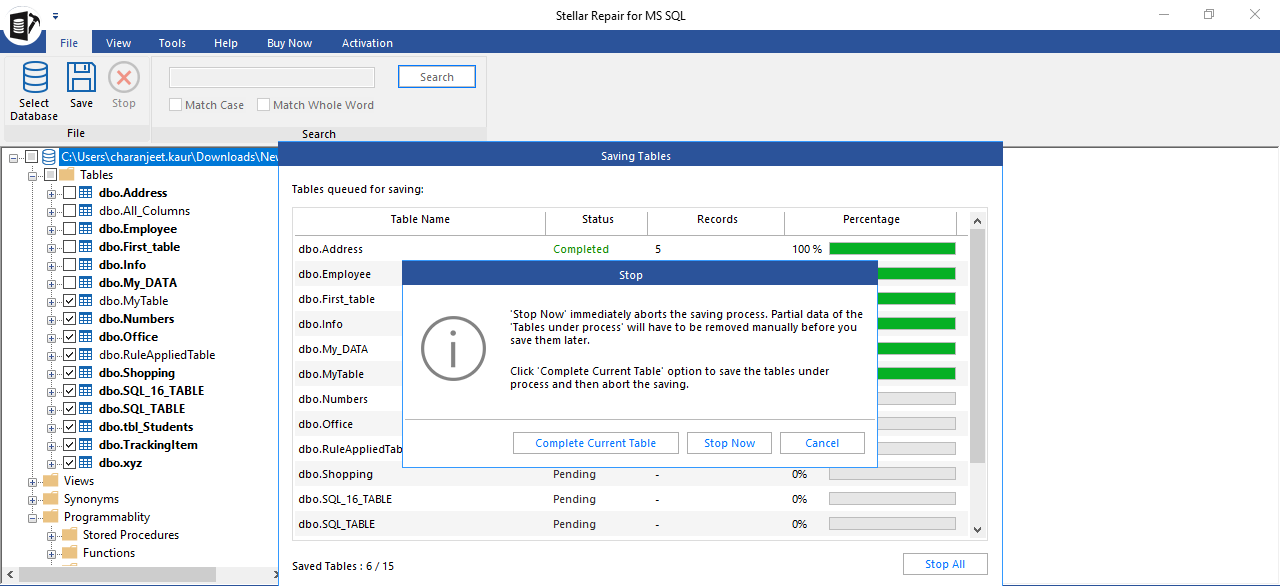This screenshot has width=1280, height=586.
Task: Open the Help ribbon tab
Action: [x=226, y=43]
